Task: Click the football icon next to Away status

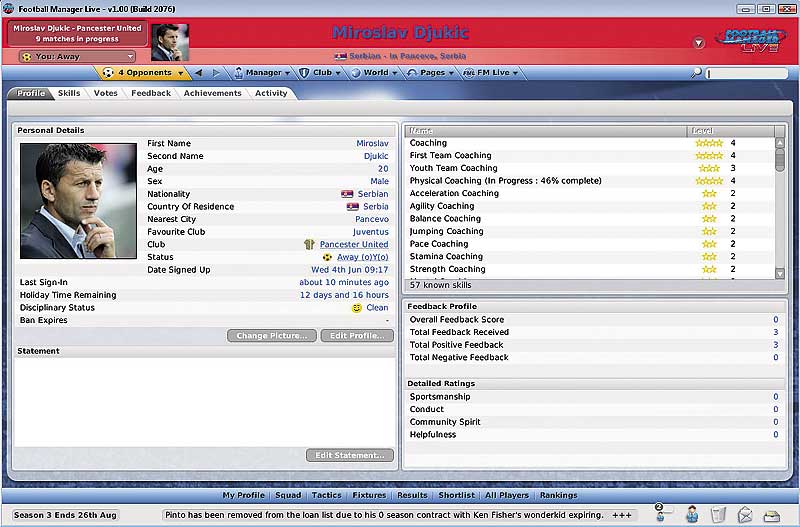Action: 327,257
